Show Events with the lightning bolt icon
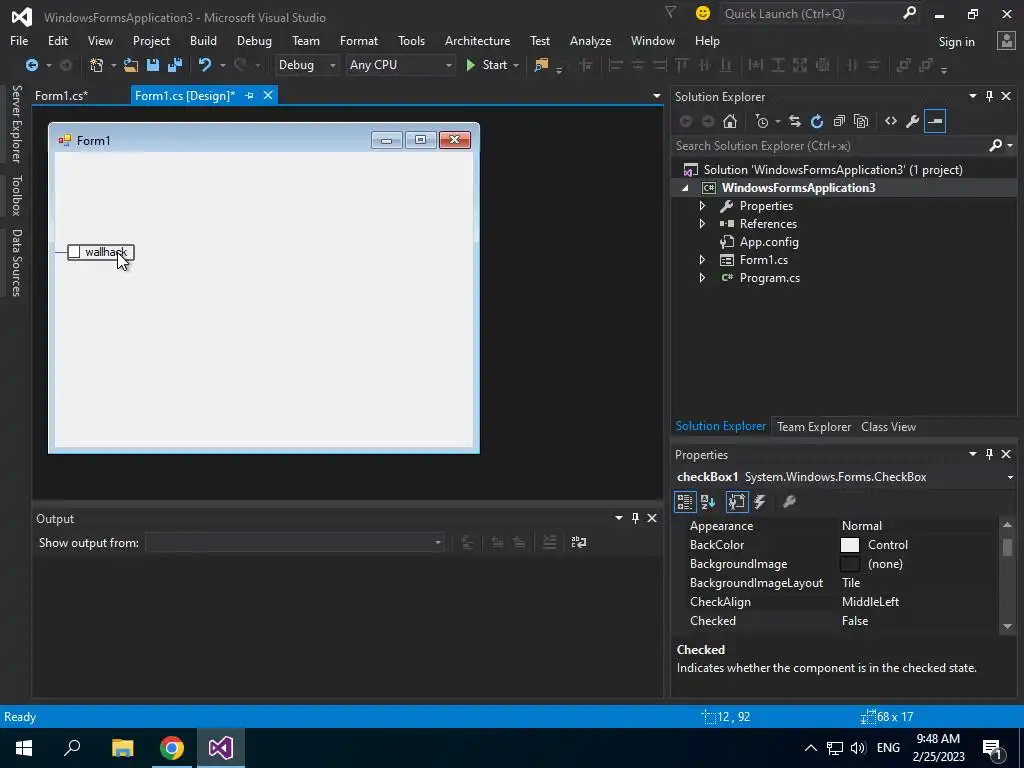Screen dimensions: 1024x768 tap(760, 502)
